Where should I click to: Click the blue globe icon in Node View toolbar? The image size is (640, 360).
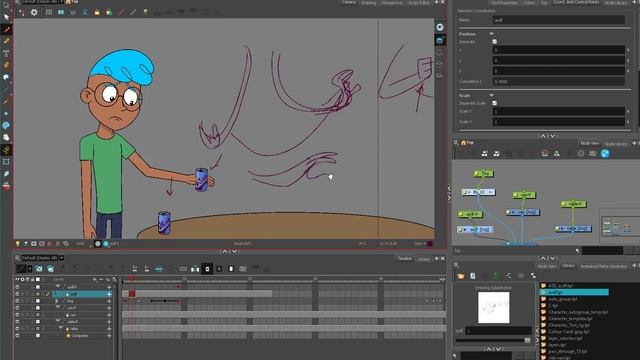click(x=605, y=153)
